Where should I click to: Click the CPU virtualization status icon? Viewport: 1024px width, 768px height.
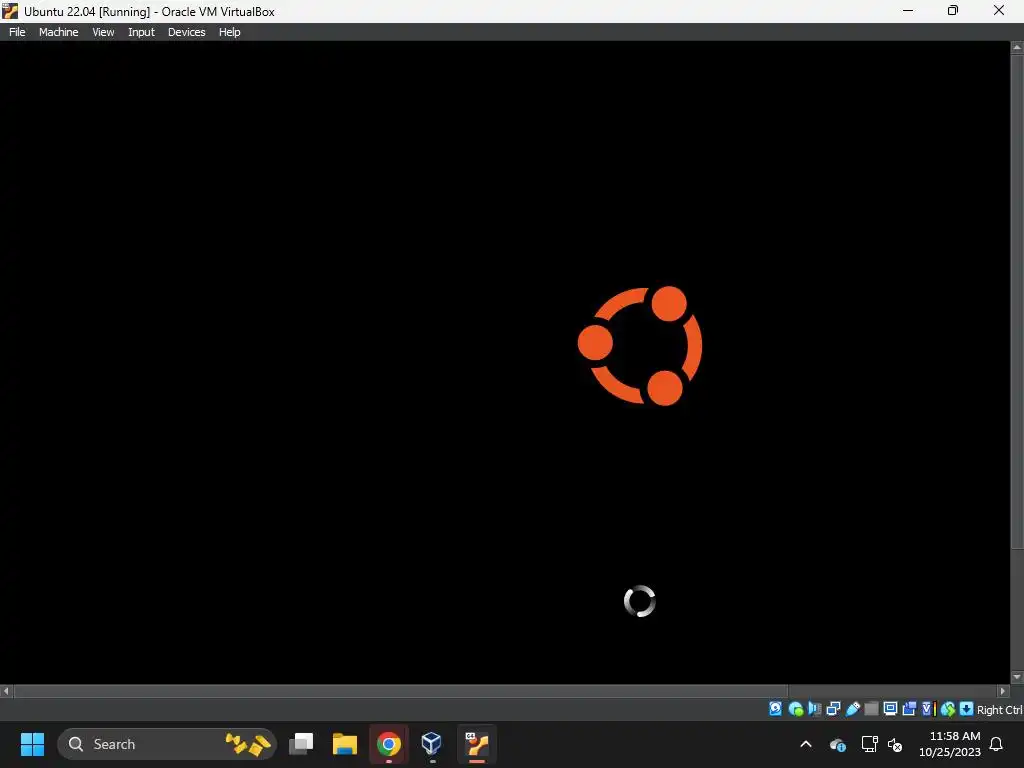928,709
